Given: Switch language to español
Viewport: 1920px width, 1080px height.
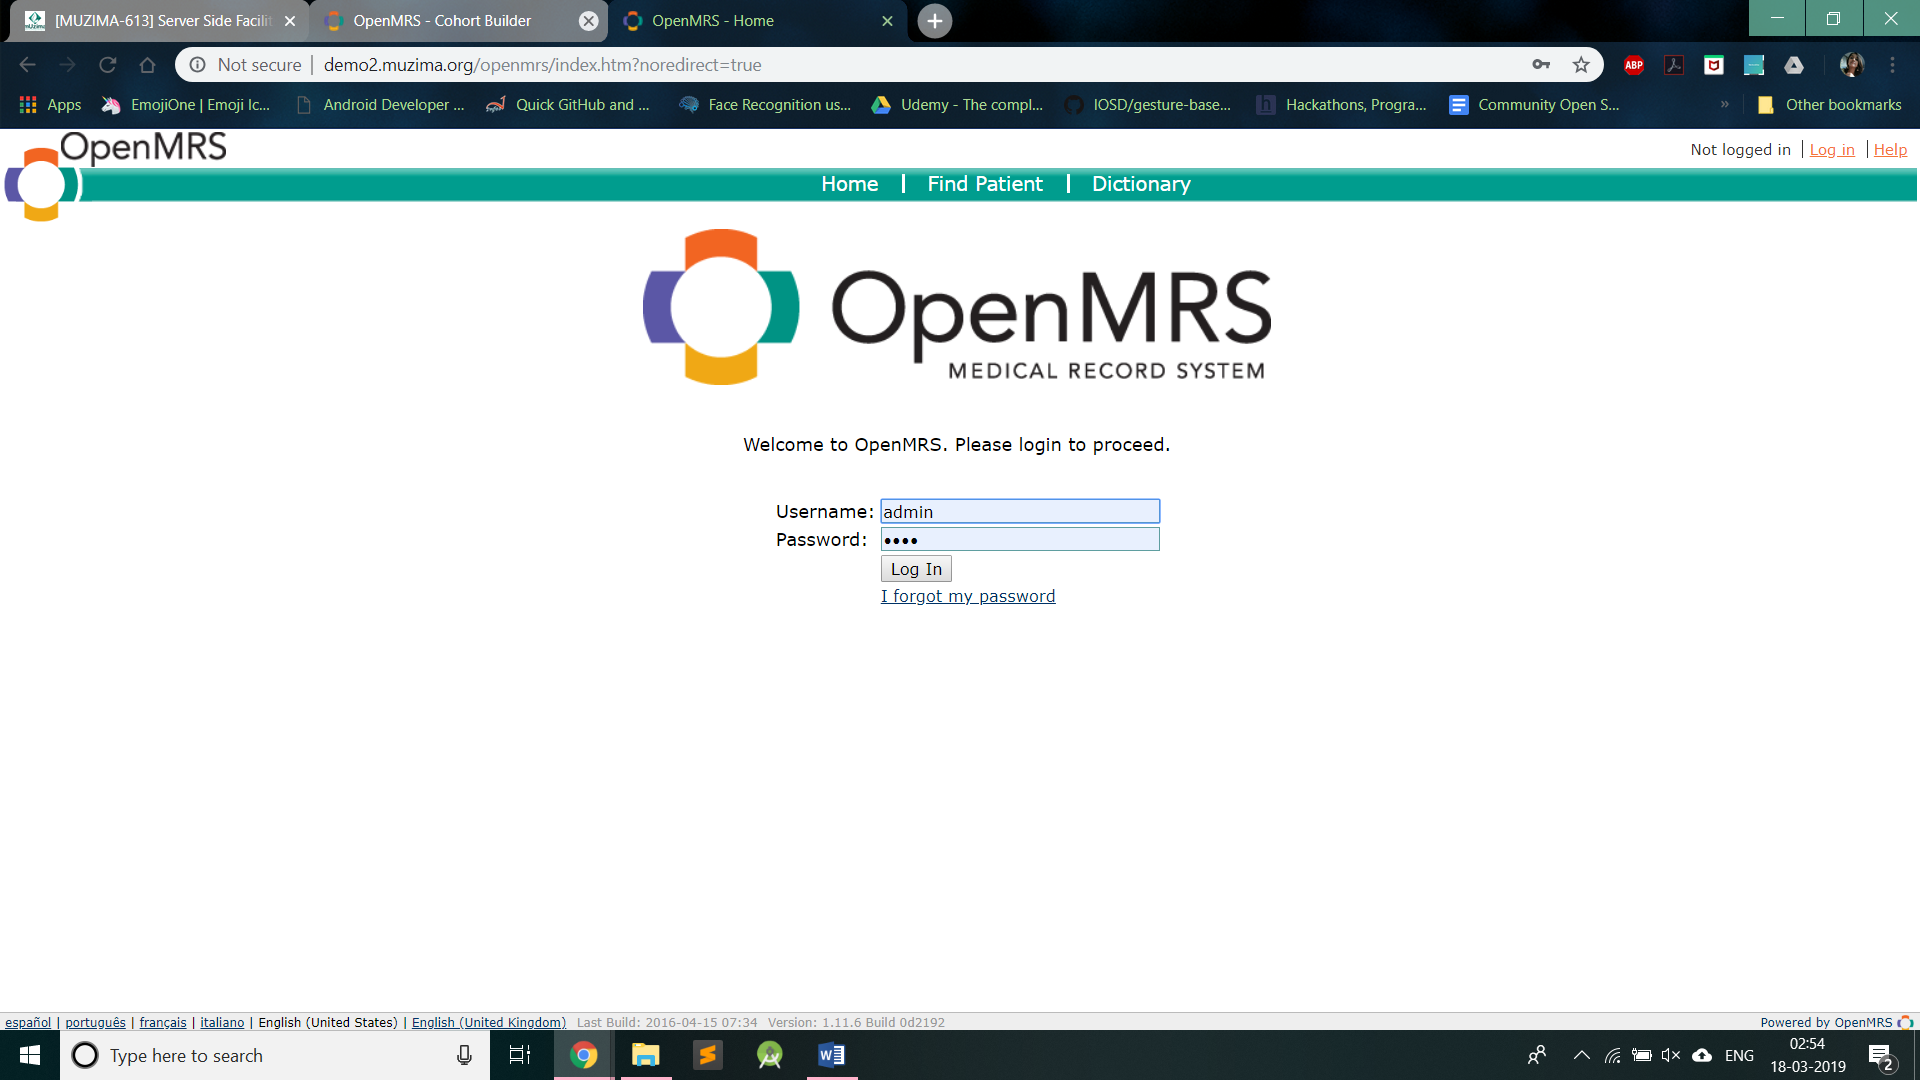Looking at the screenshot, I should tap(28, 1022).
